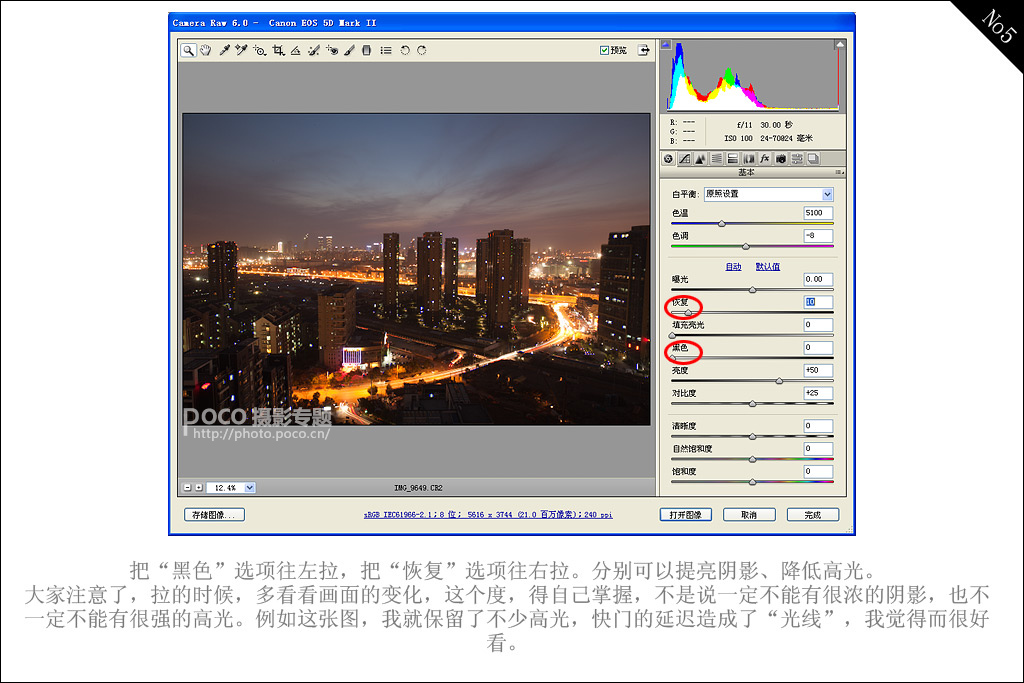Click the 曝光 value field 0.00
This screenshot has height=683, width=1024.
(818, 279)
